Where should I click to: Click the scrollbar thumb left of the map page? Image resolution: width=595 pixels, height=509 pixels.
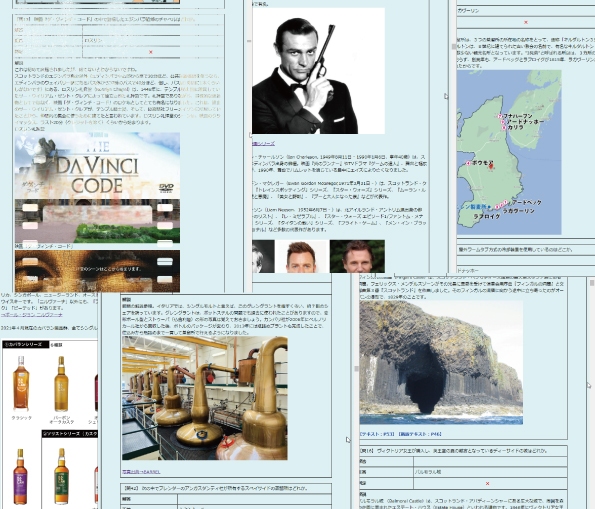pos(453,46)
